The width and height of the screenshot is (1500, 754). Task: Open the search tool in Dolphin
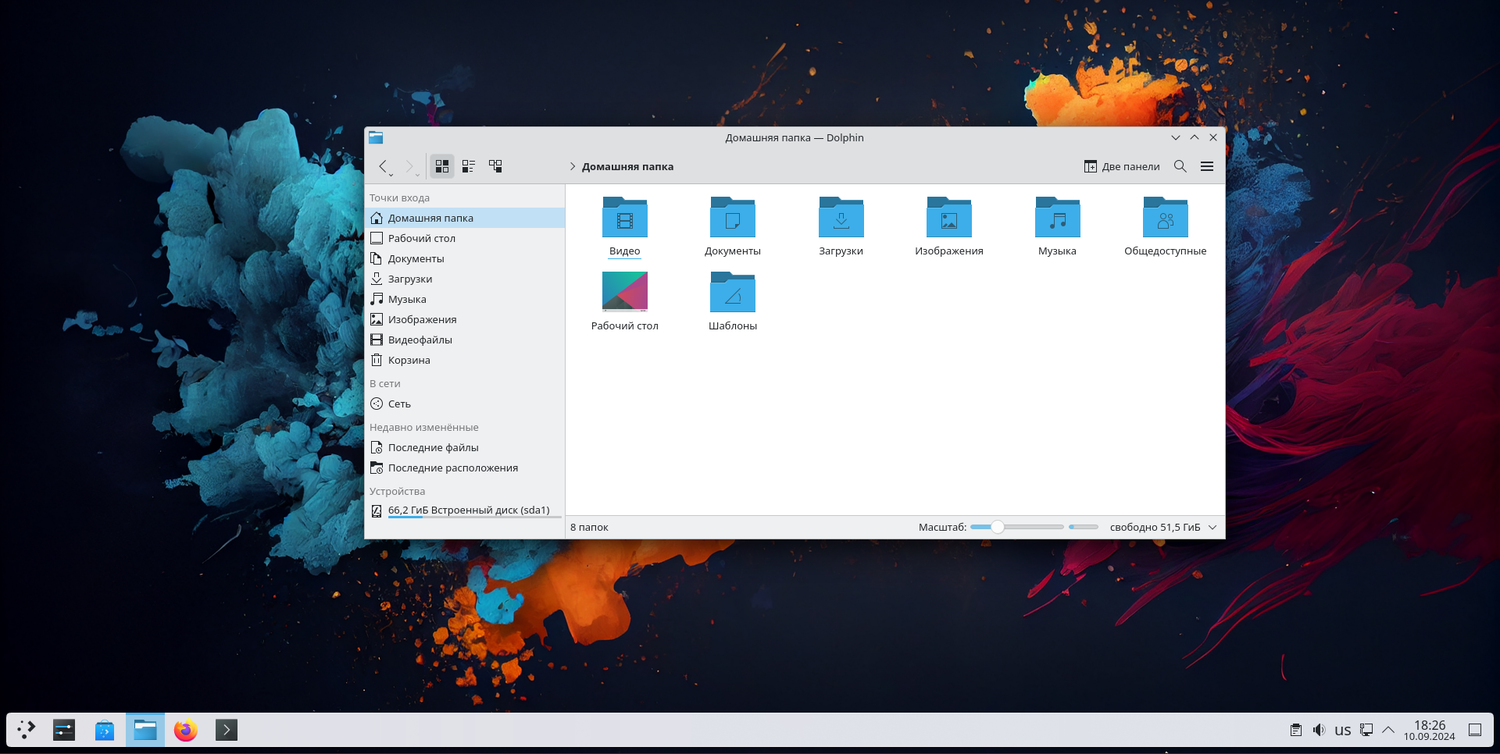click(x=1180, y=166)
